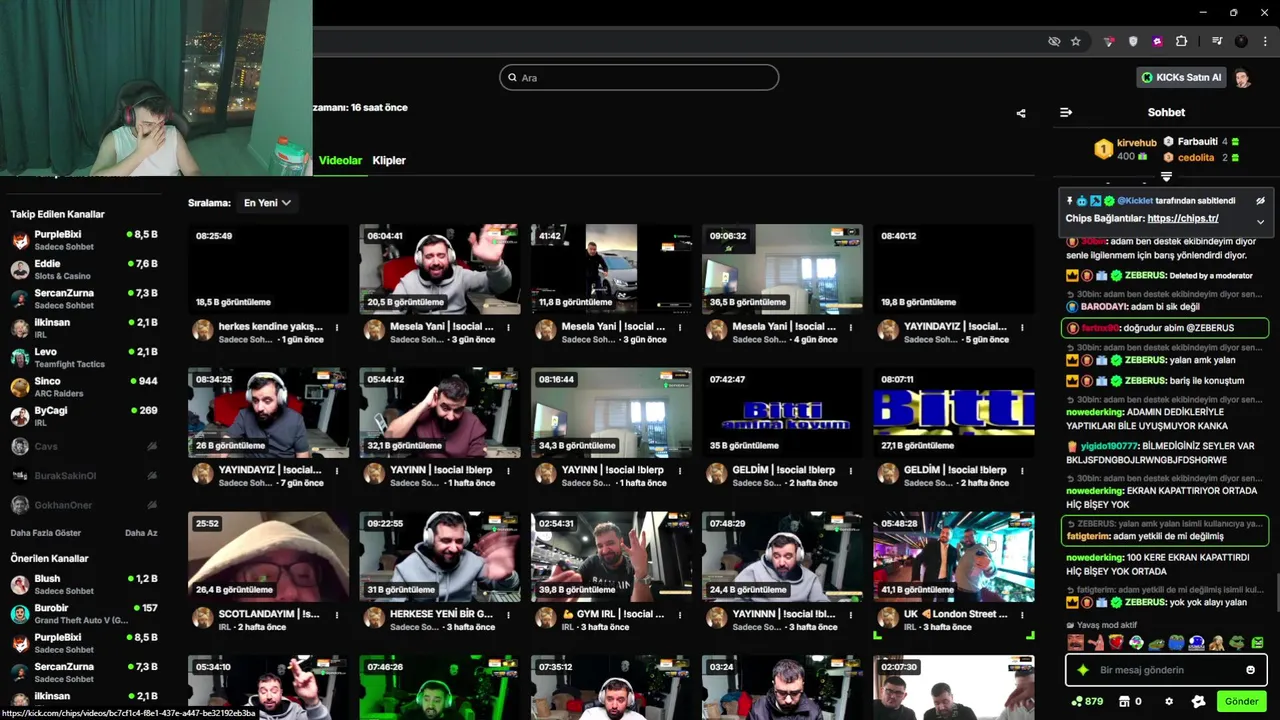Click the shield extension icon in browser toolbar
Image resolution: width=1280 pixels, height=720 pixels.
point(1133,41)
